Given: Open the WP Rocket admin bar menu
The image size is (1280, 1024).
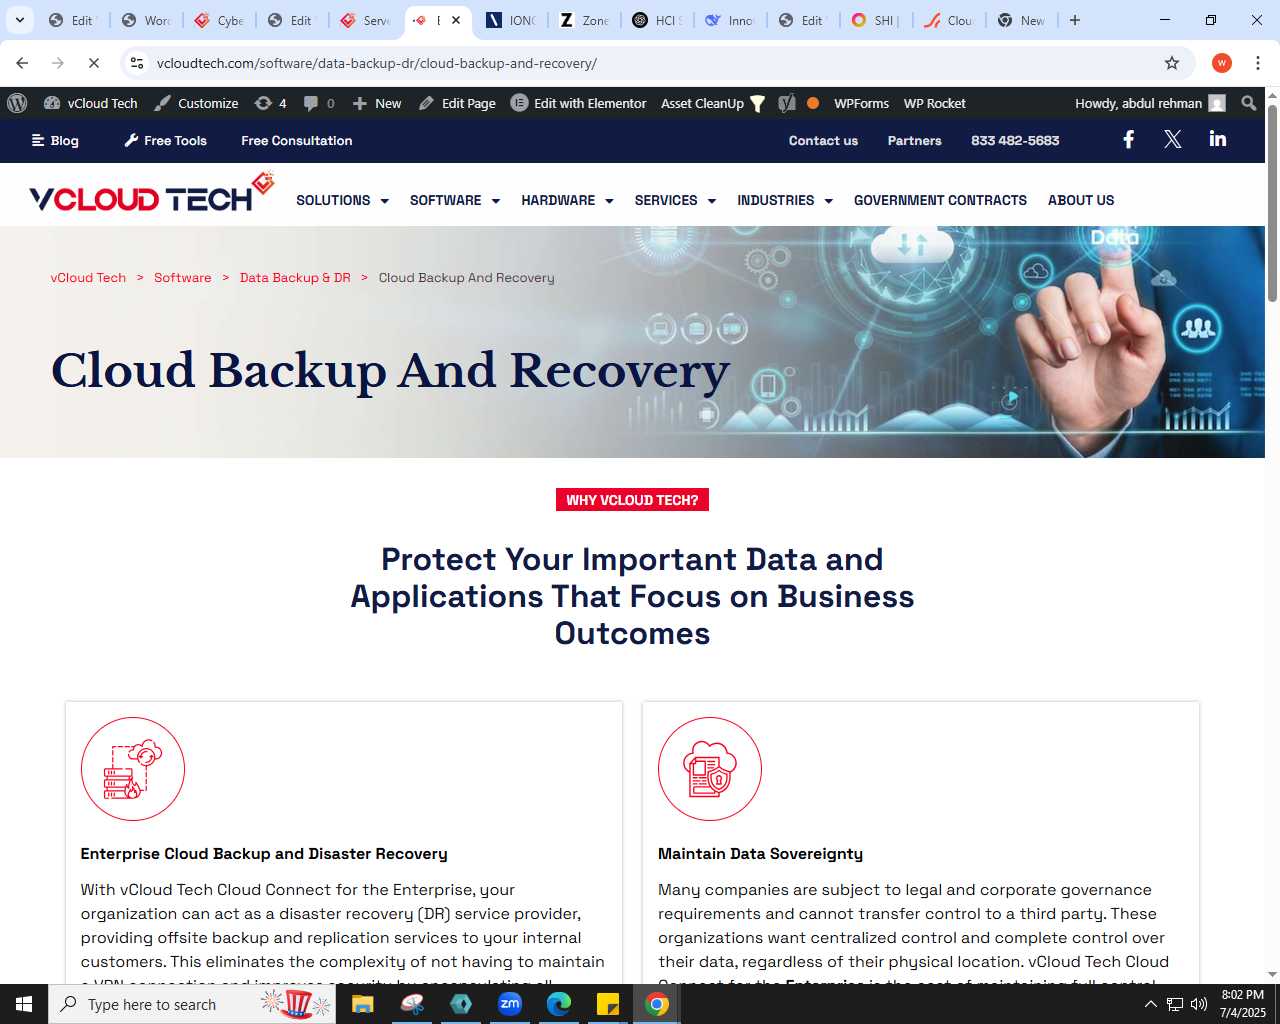Looking at the screenshot, I should (935, 103).
